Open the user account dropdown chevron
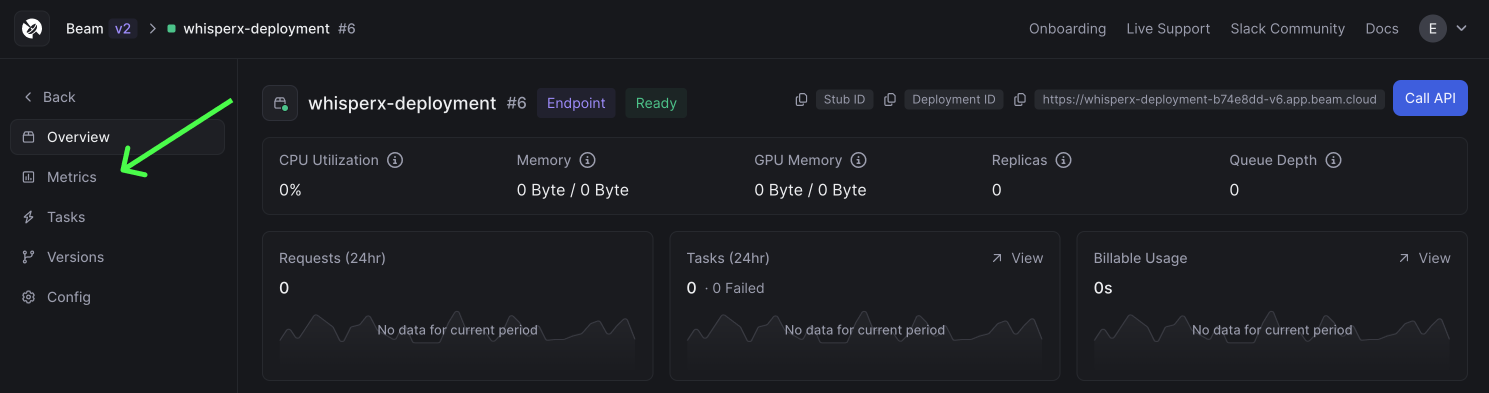 pyautogui.click(x=1461, y=29)
